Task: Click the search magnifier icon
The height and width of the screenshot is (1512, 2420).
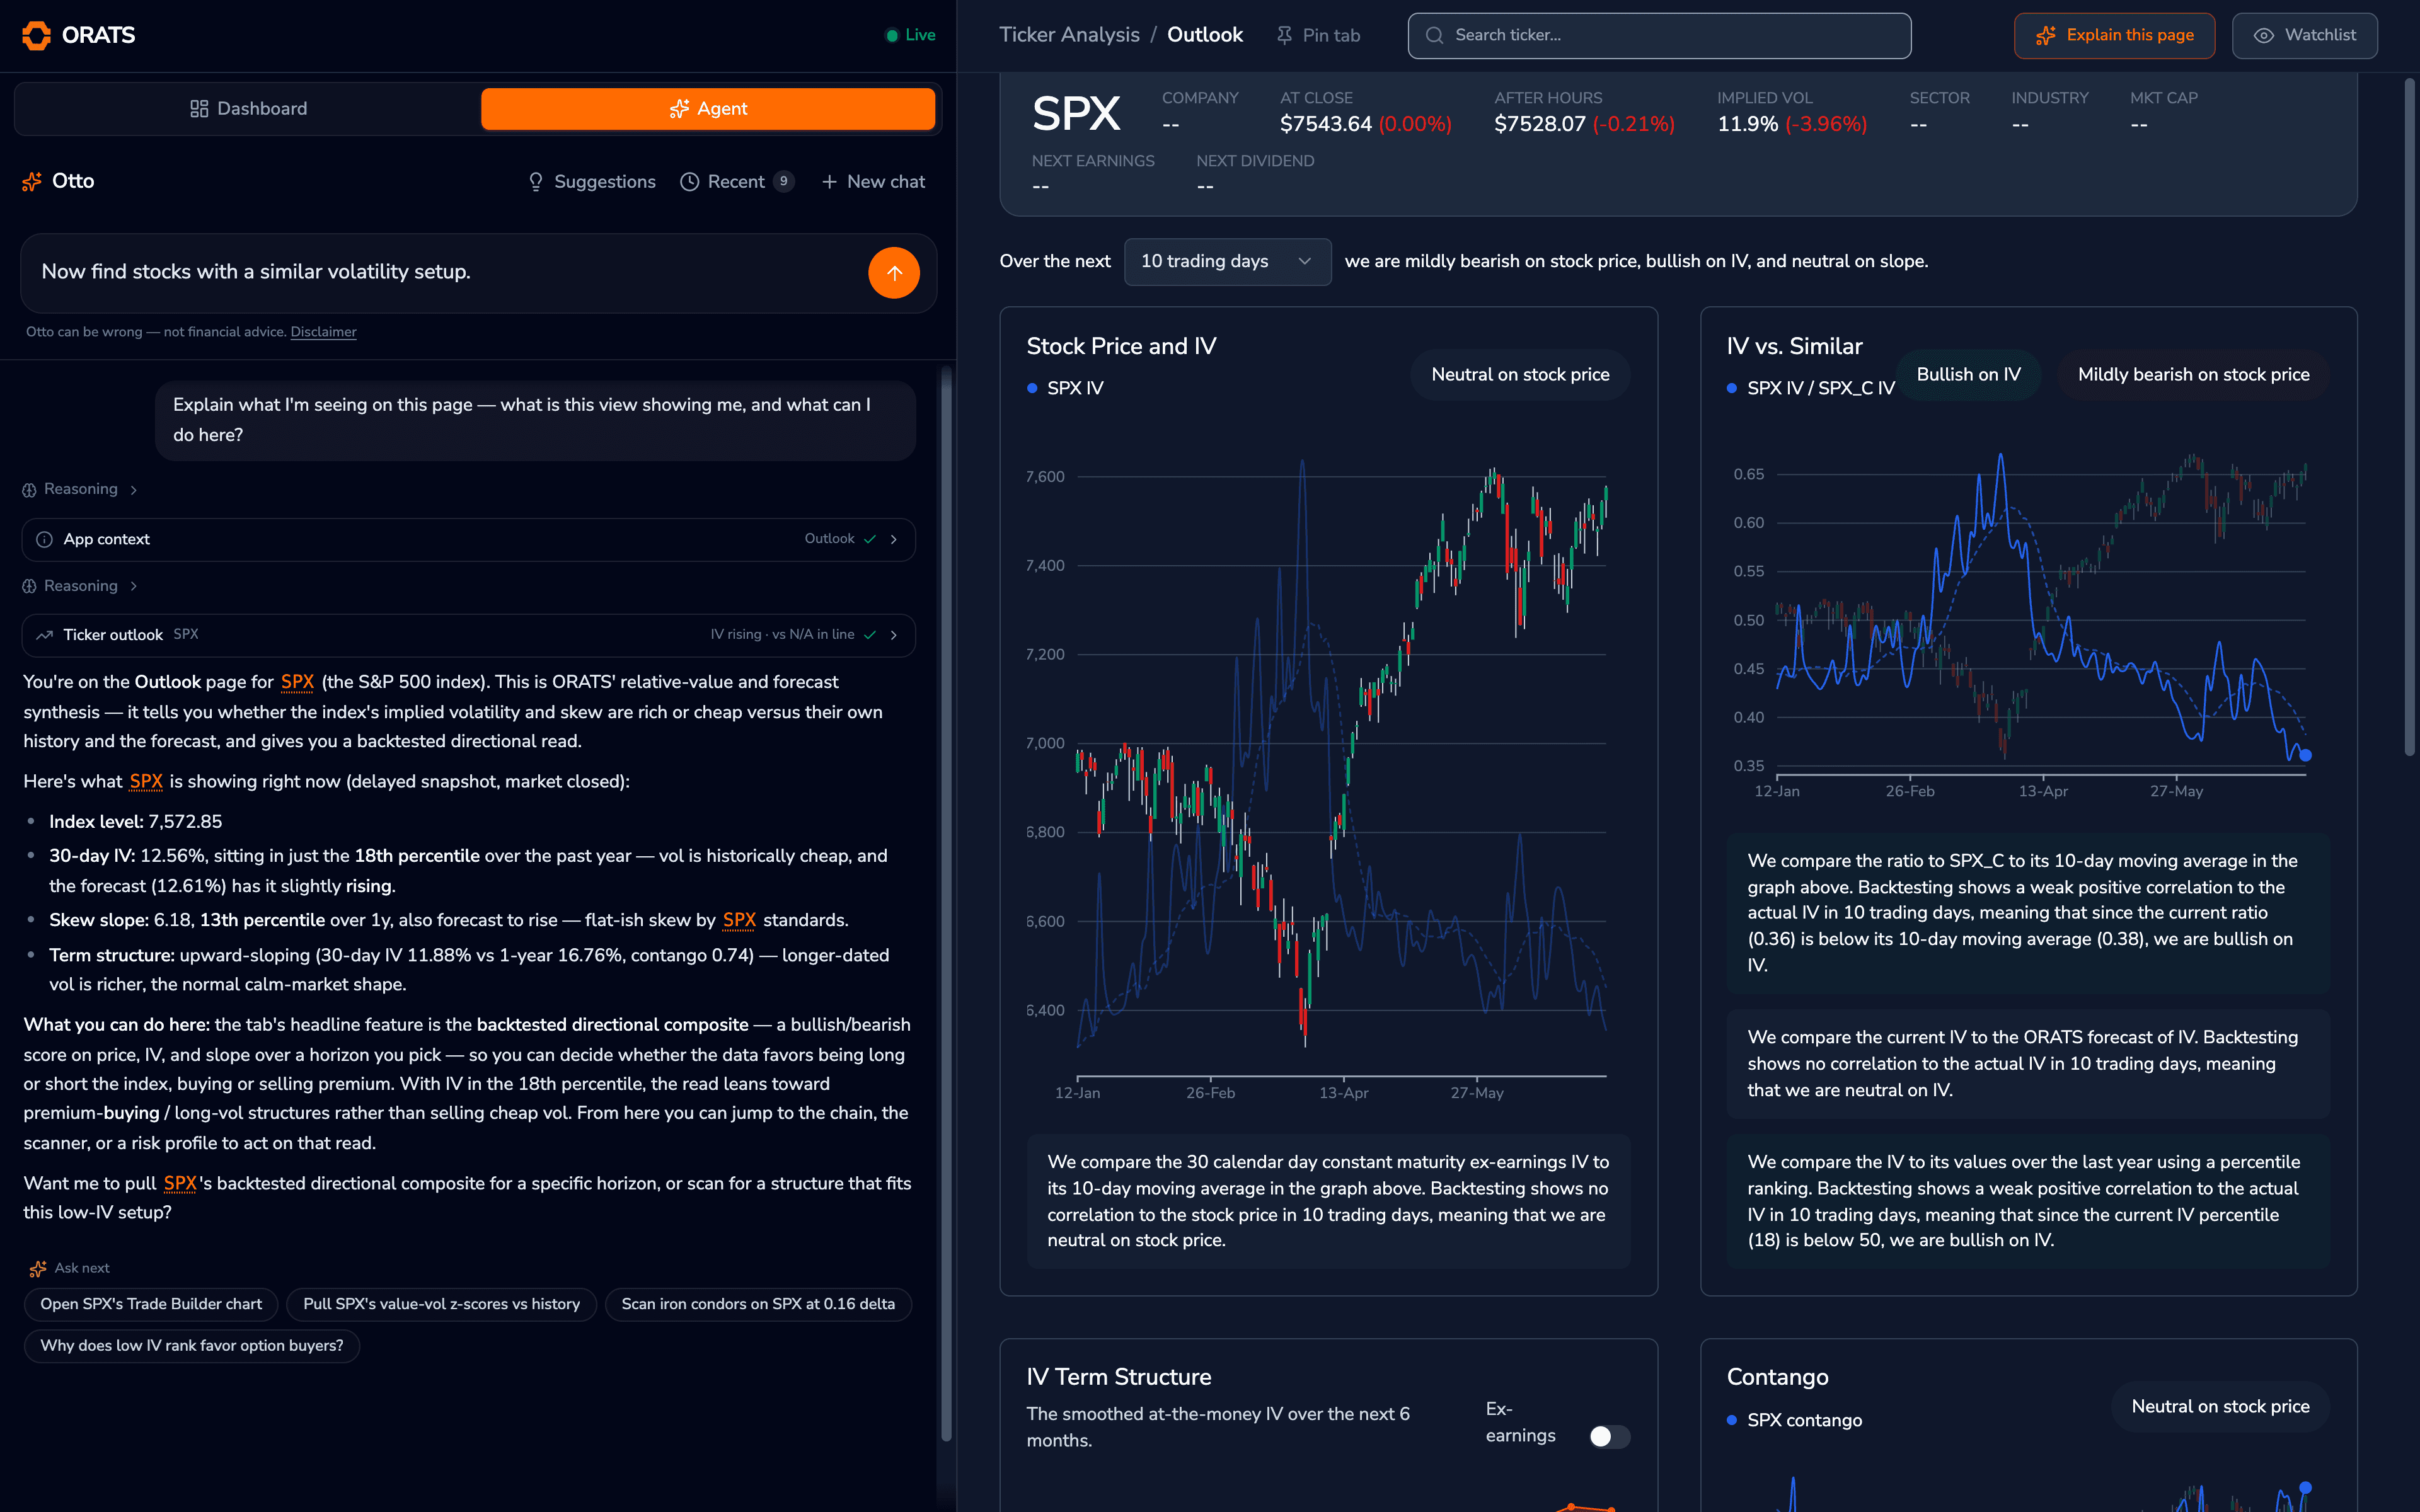Action: (x=1434, y=35)
